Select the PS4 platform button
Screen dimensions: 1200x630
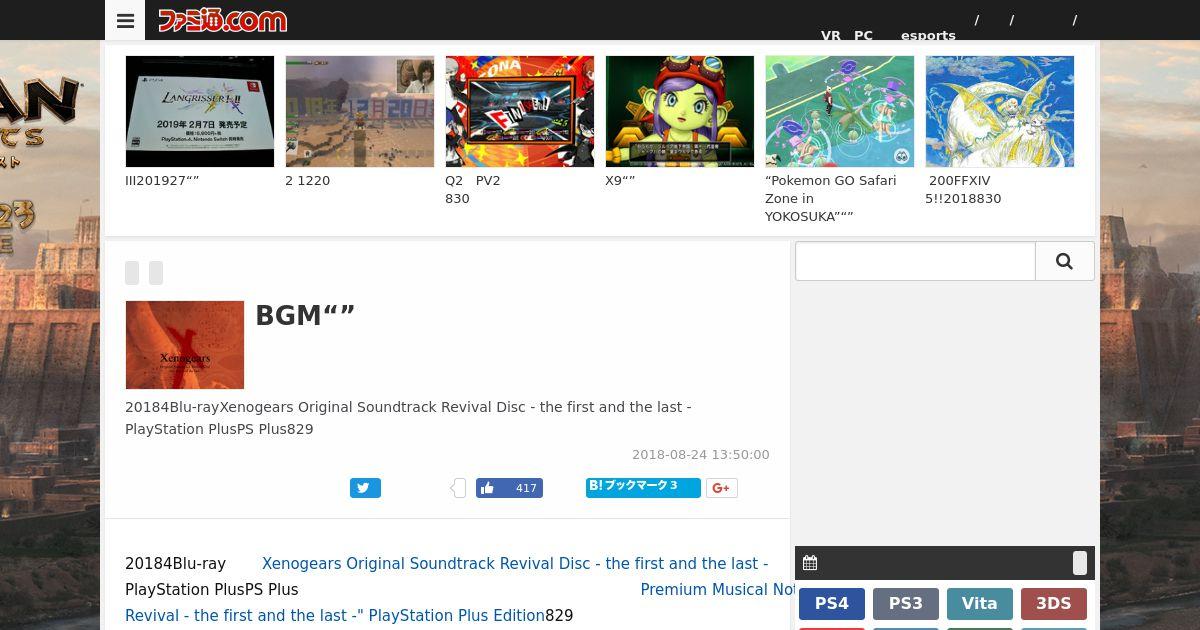coord(832,604)
